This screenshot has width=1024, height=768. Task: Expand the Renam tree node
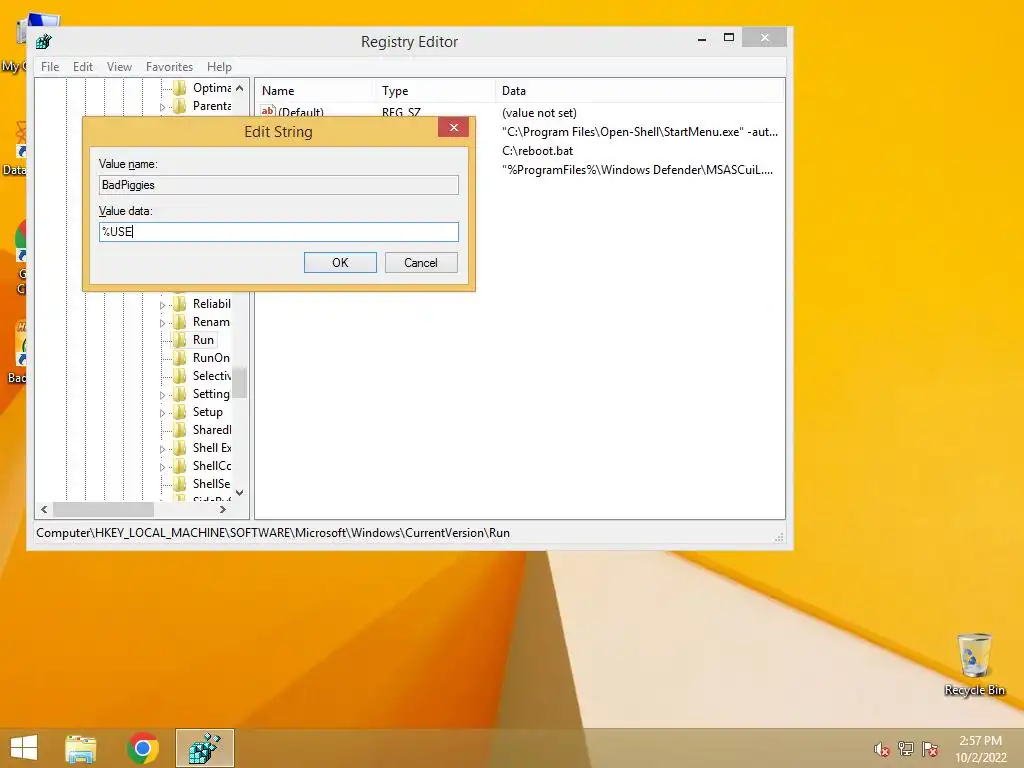(x=163, y=323)
